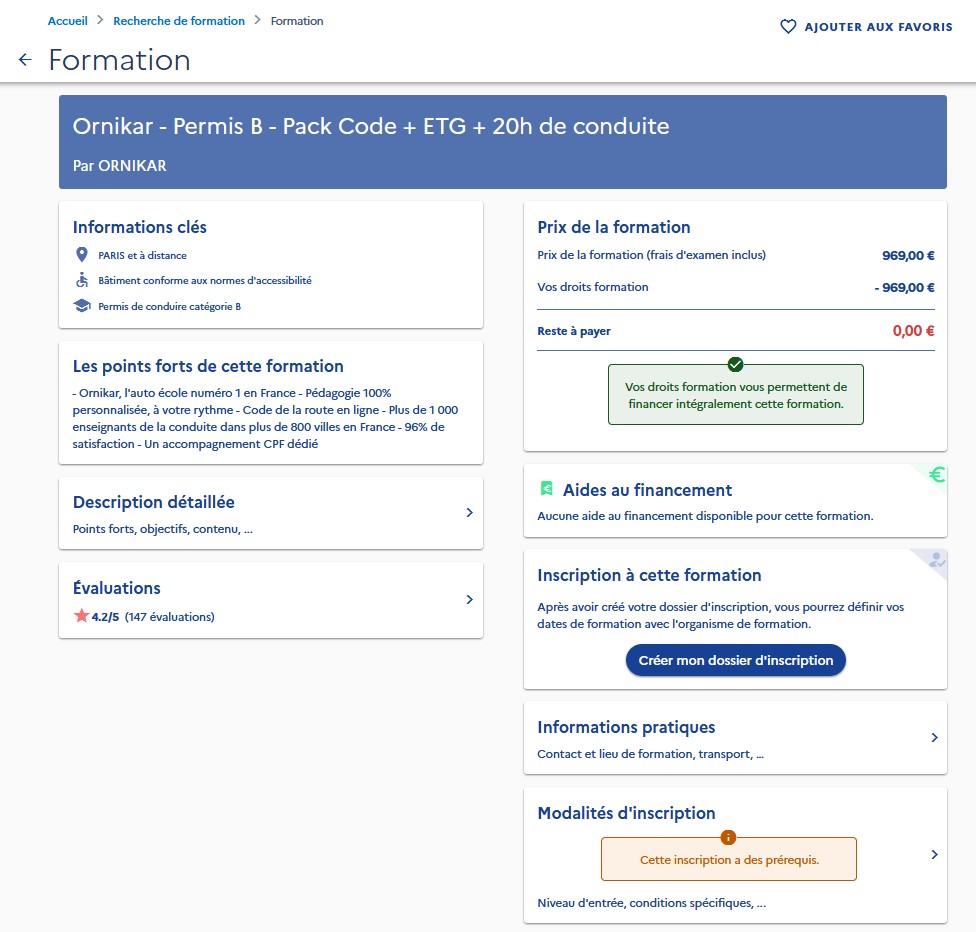Click 'Bâtiment conforme aux normes d'accessibilité' text
Screen dimensions: 976x932
click(x=205, y=280)
